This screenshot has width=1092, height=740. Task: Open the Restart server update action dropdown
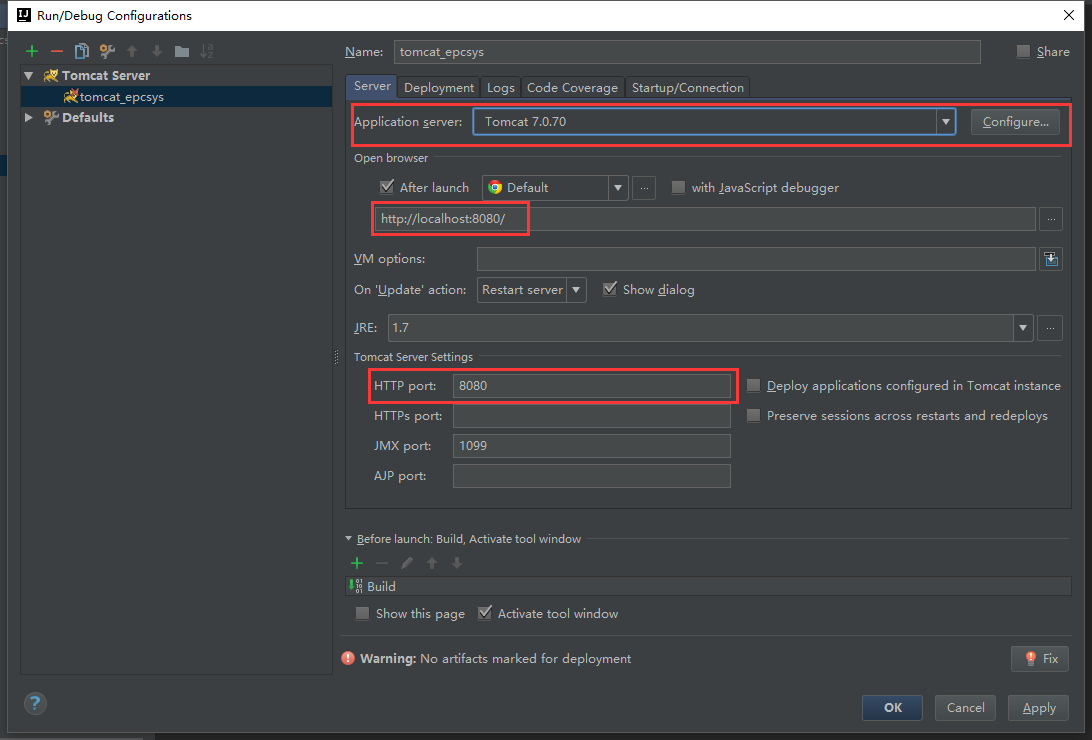point(576,290)
